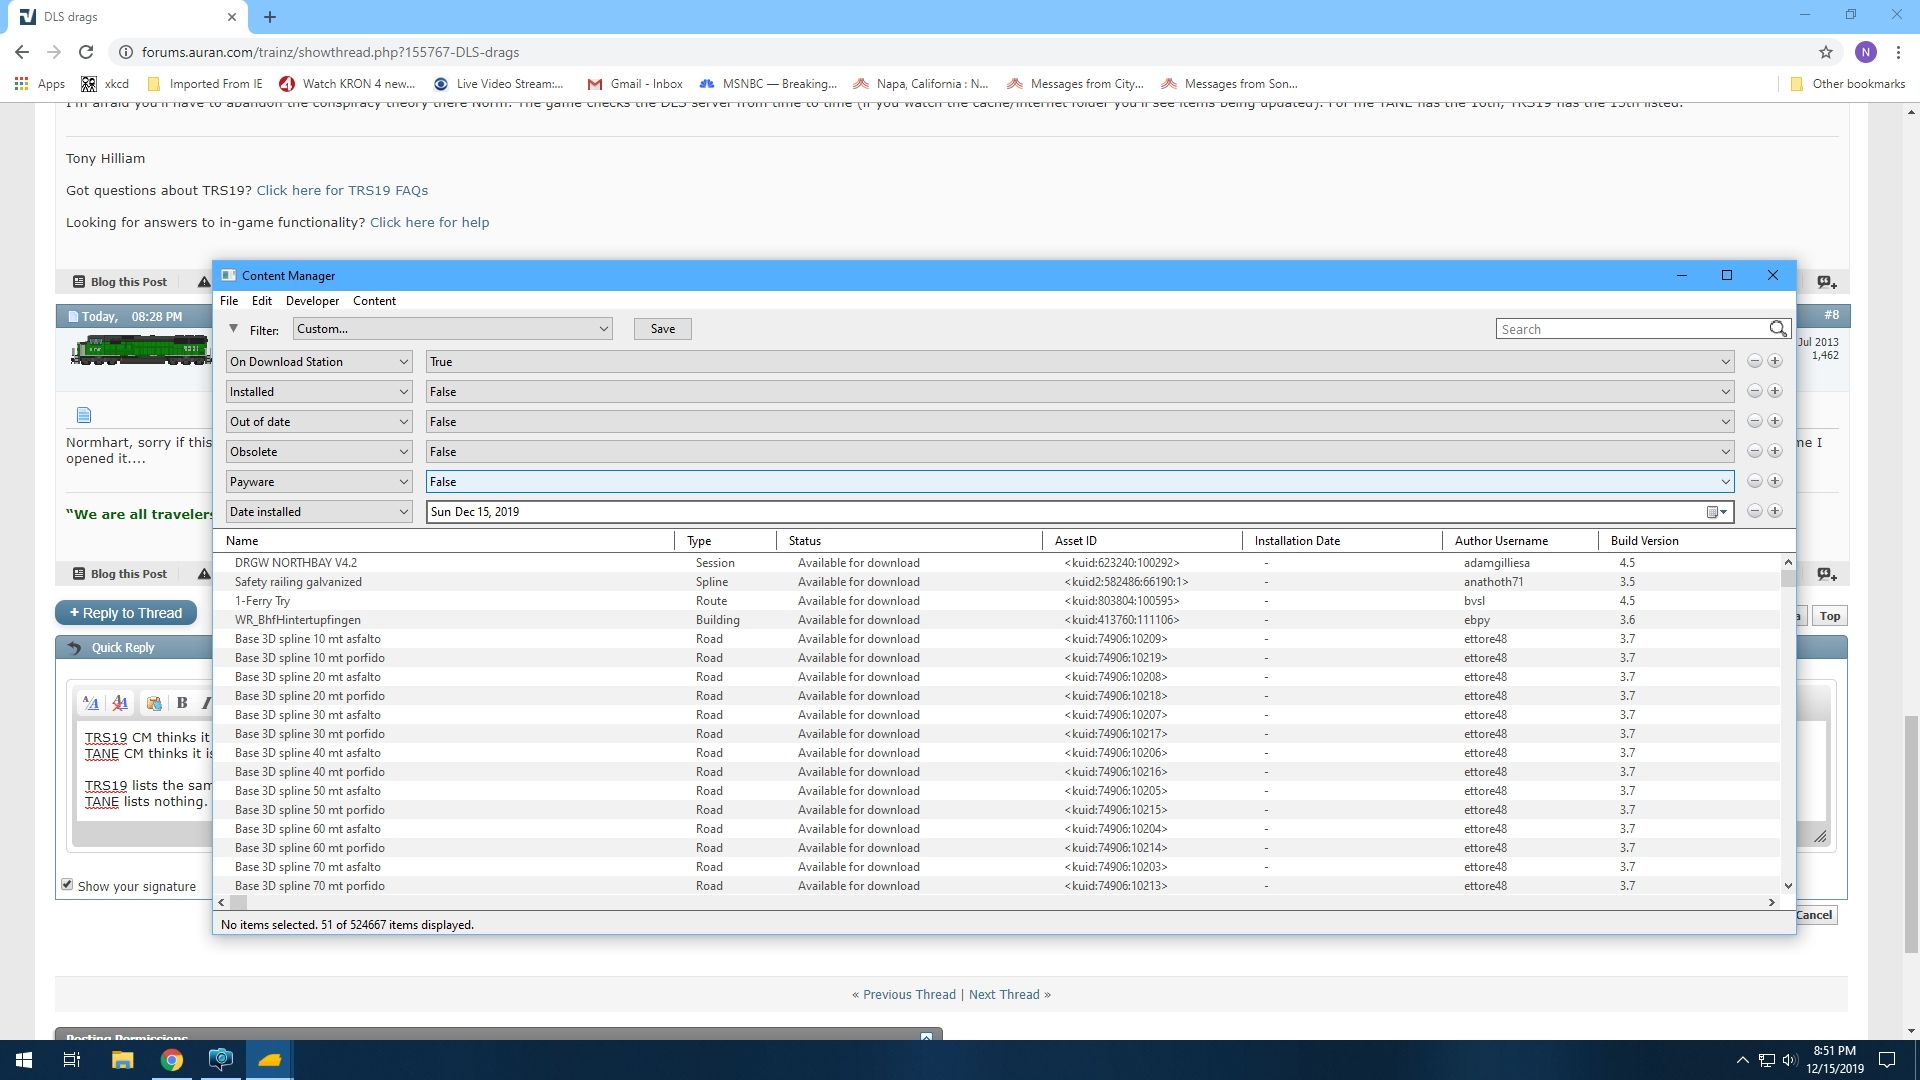
Task: Remove the Payware filter row with minus icon
Action: coord(1754,481)
